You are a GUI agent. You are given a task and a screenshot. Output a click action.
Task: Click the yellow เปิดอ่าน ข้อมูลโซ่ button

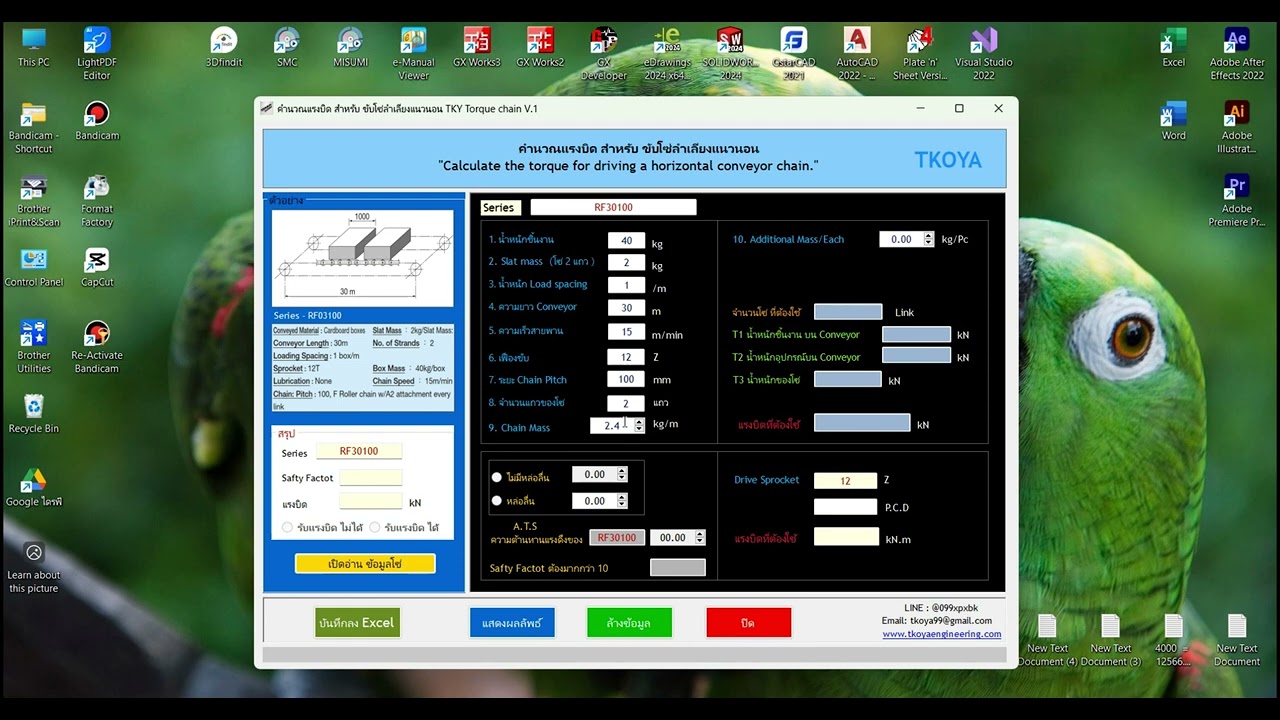365,564
